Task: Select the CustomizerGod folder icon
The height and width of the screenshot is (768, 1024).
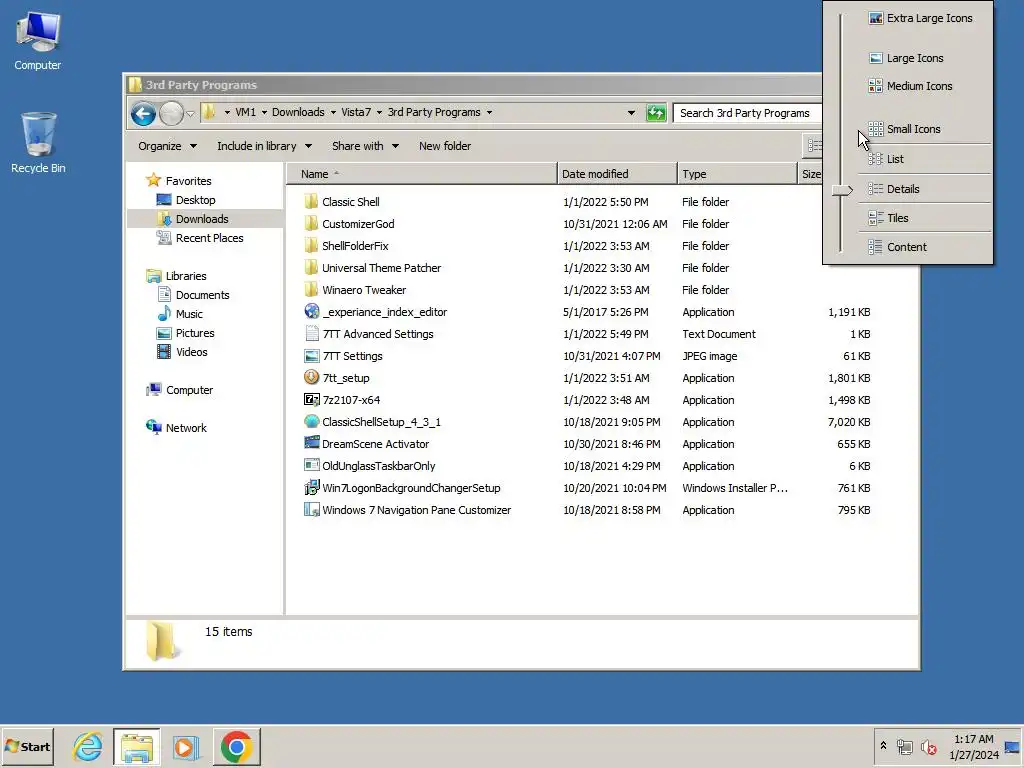Action: click(312, 223)
